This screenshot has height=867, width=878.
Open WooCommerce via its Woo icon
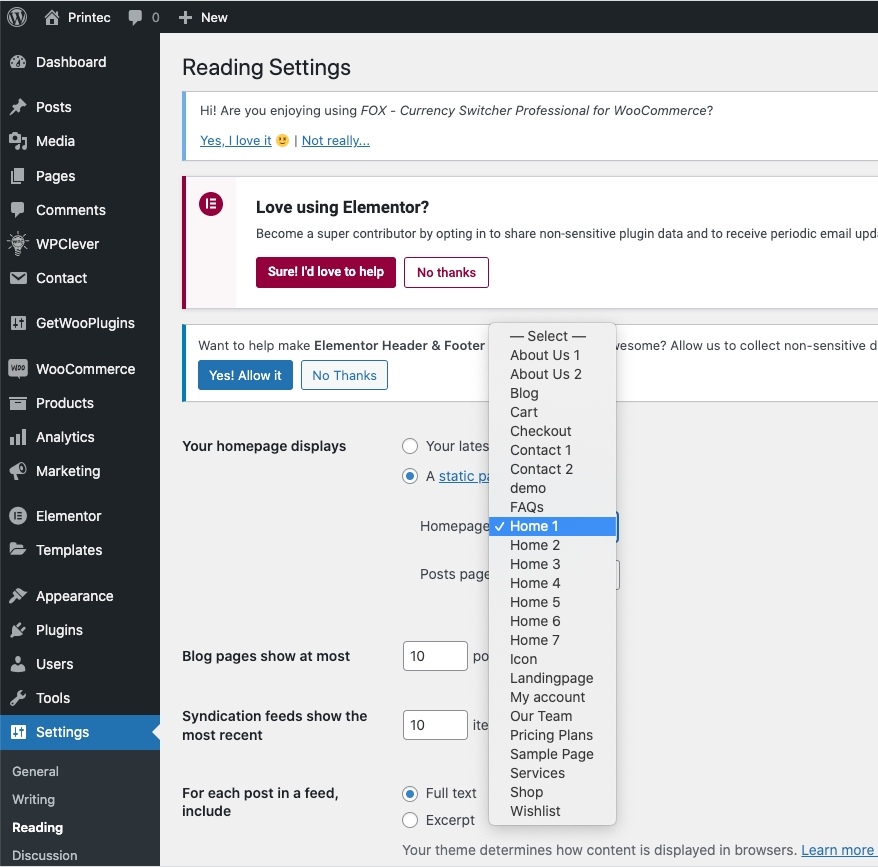click(18, 369)
